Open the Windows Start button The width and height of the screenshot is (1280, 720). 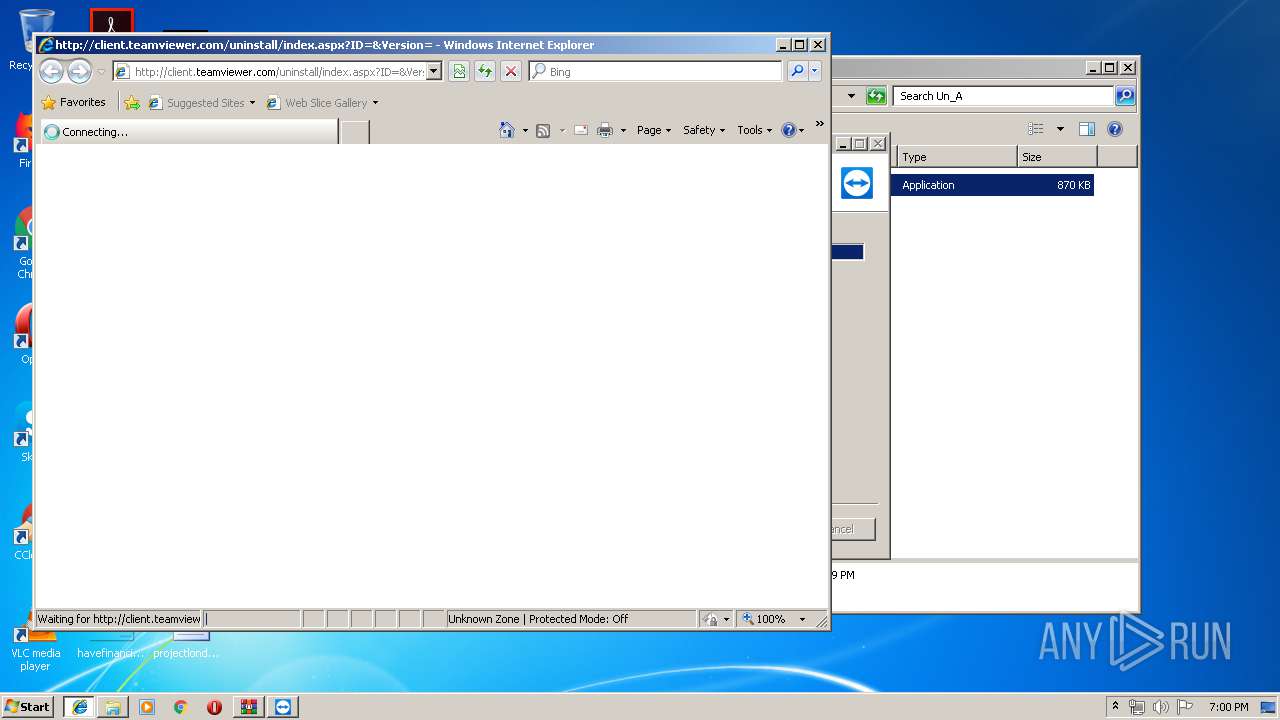[28, 706]
